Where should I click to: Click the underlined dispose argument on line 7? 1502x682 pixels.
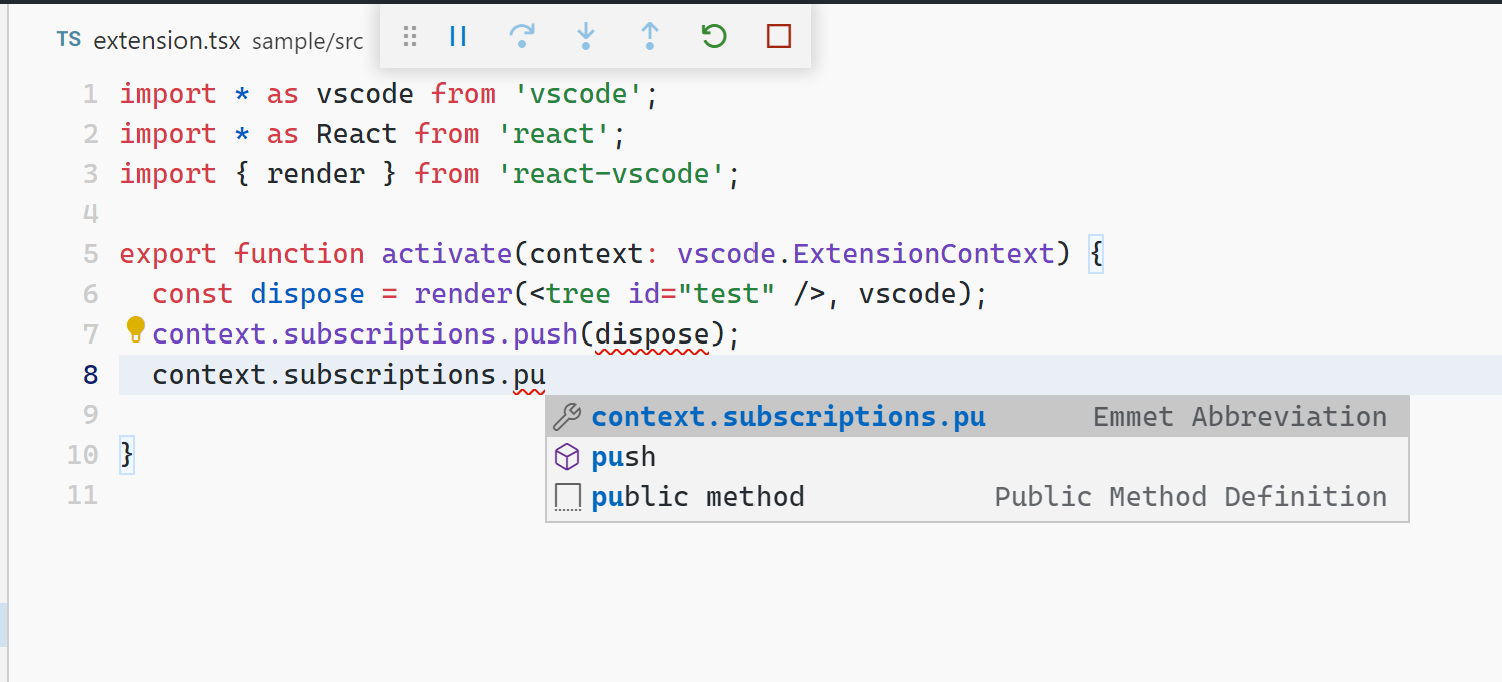[652, 335]
